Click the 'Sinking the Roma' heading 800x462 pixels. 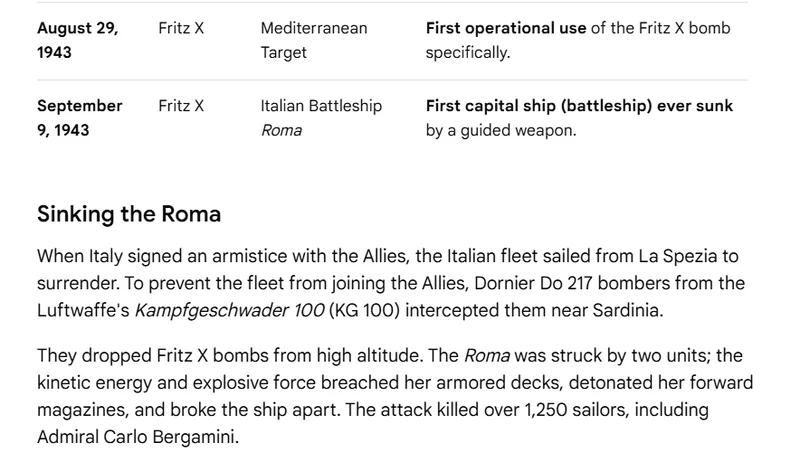coord(129,214)
